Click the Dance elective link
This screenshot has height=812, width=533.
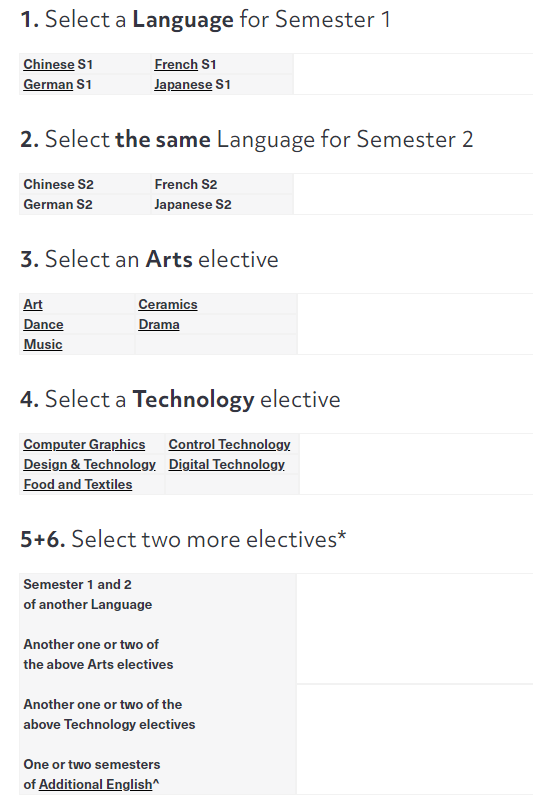point(44,325)
